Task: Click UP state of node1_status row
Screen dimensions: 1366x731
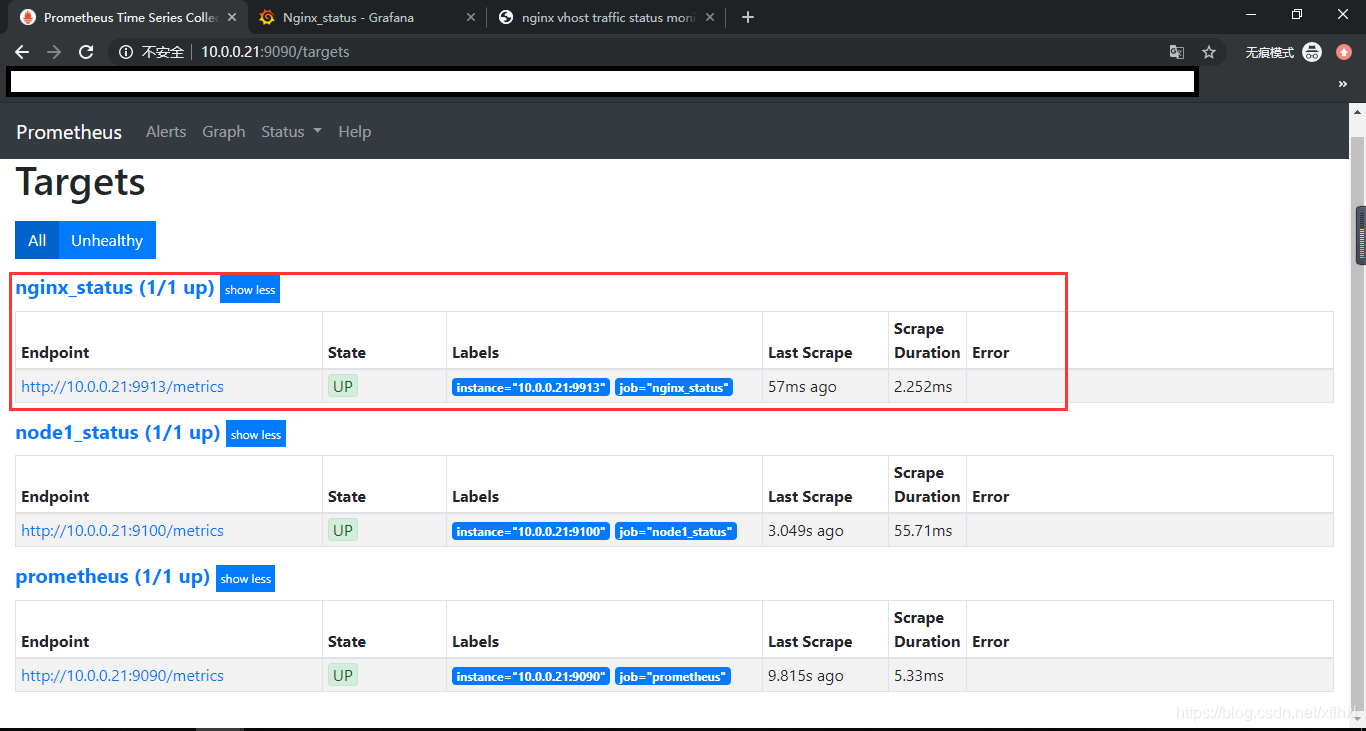Action: pyautogui.click(x=343, y=530)
